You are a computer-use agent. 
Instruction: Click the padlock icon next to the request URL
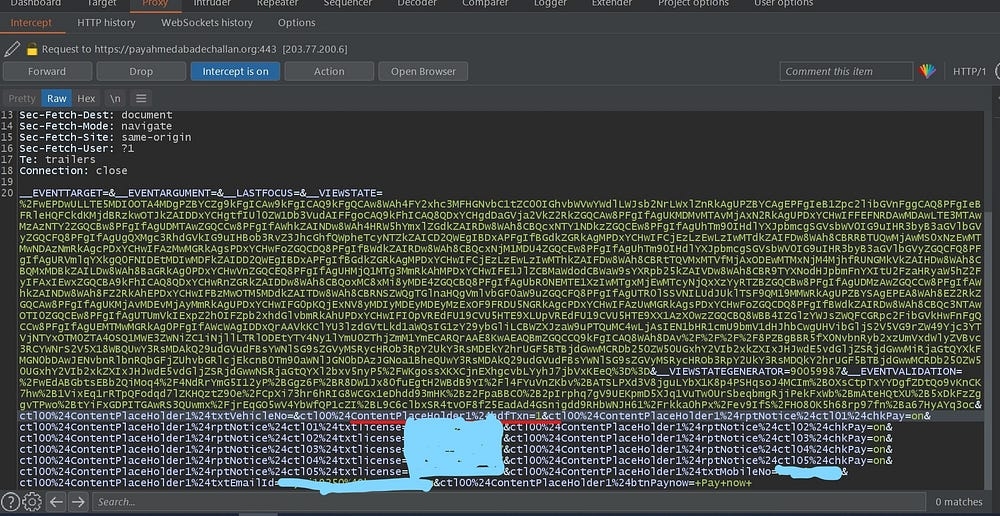point(32,48)
